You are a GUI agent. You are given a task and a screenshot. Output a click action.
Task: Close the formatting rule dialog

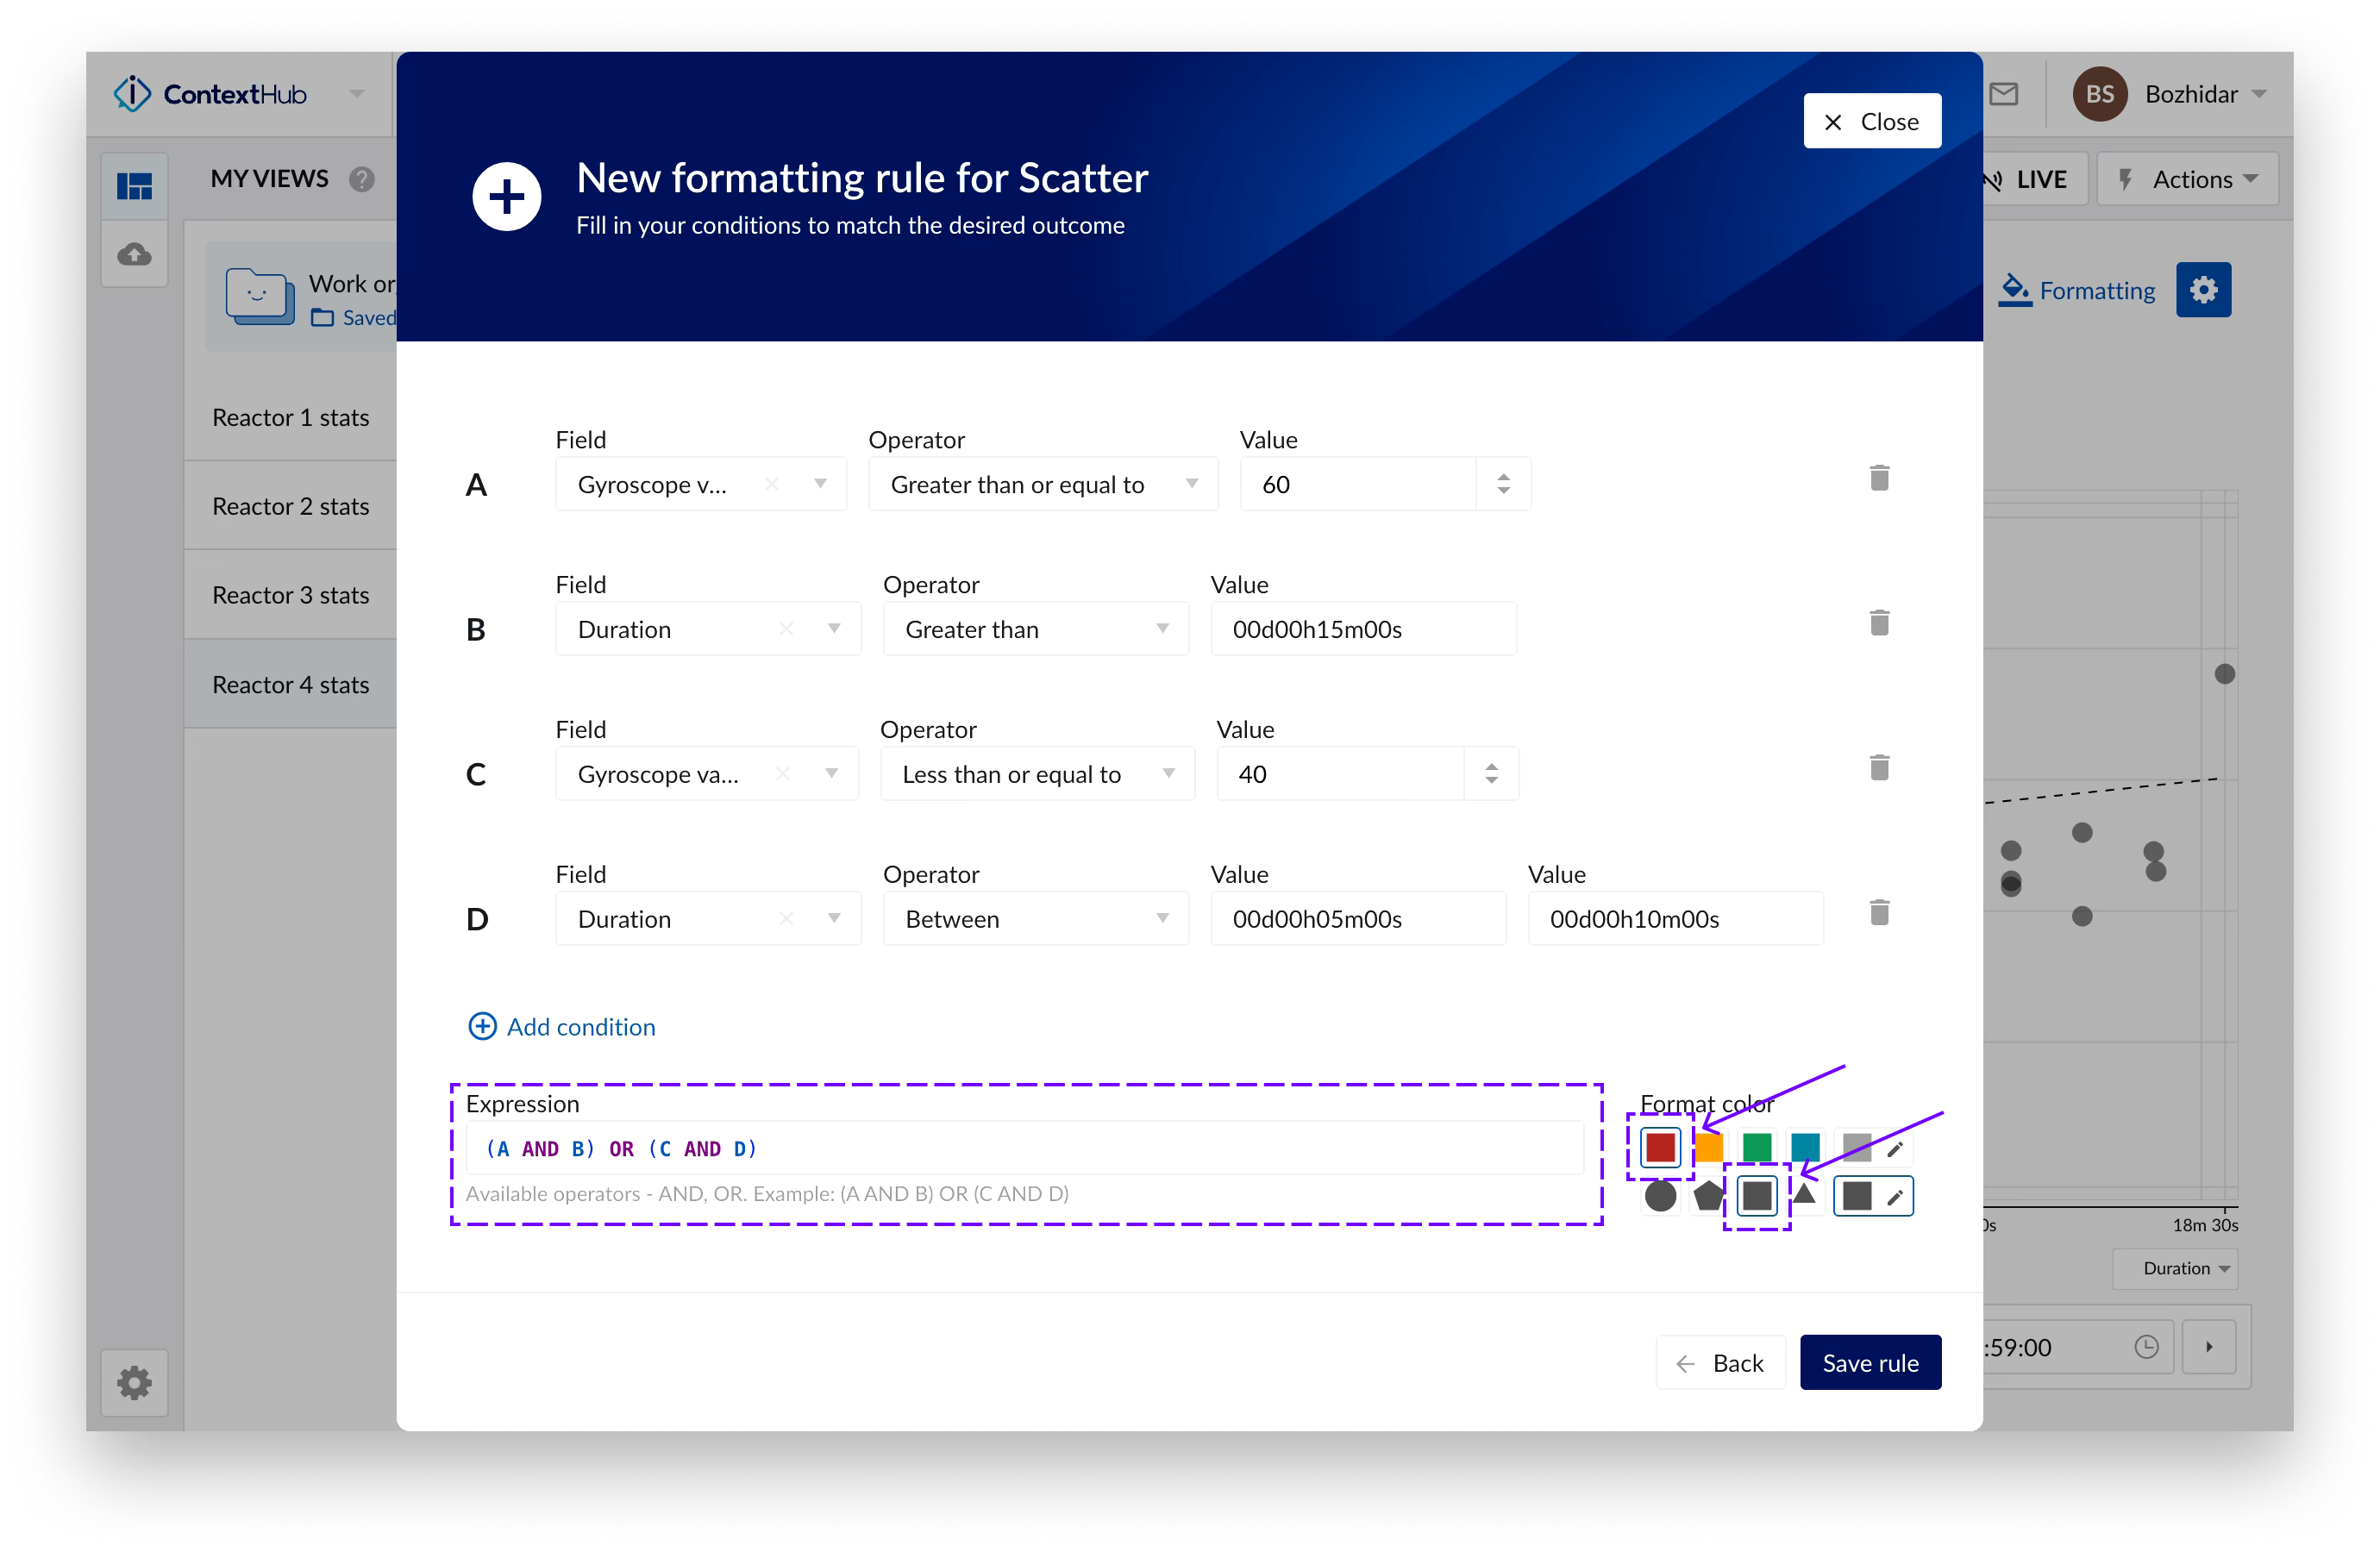click(1871, 121)
